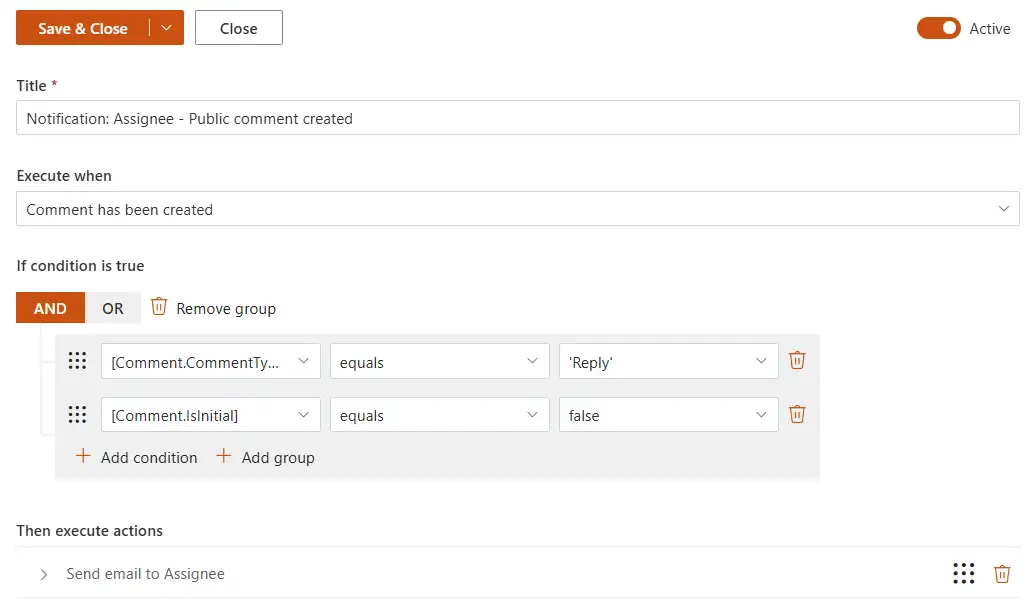Screen dimensions: 1035x608
Task: Open the equals operator dropdown for IsInitial row
Action: [440, 415]
